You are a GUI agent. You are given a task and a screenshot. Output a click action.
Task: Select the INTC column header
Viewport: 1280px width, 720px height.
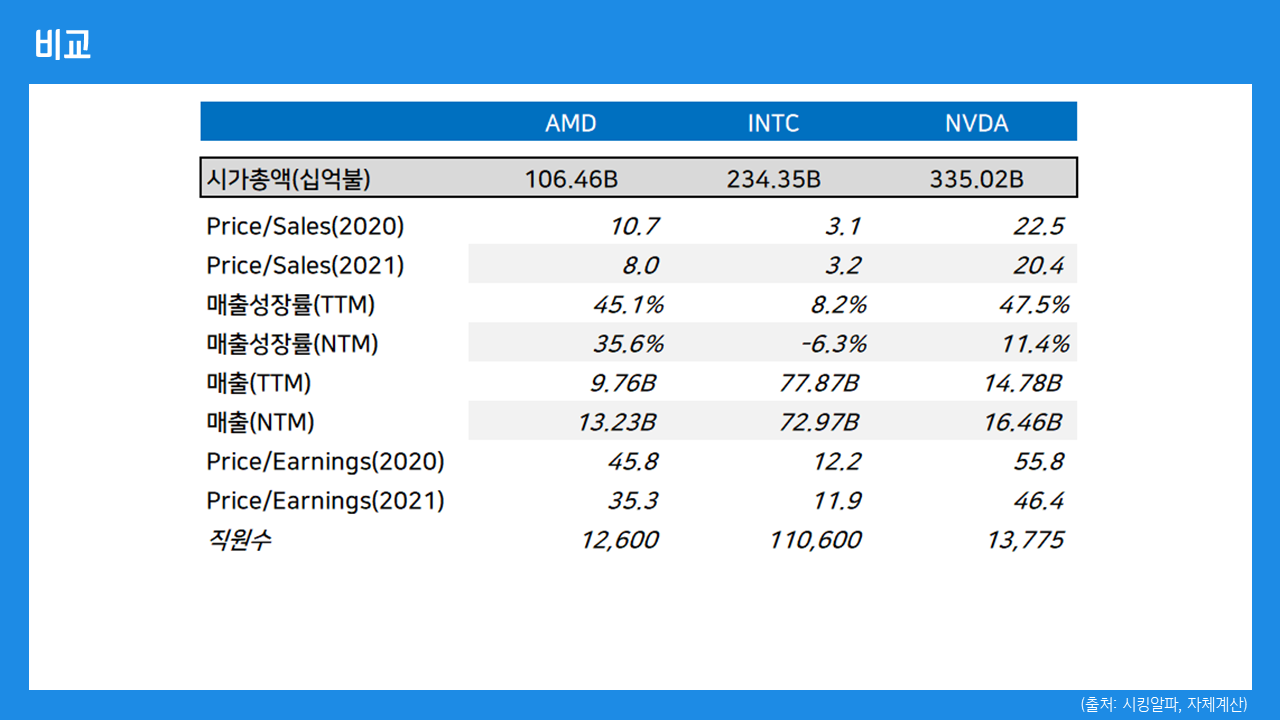pos(774,123)
